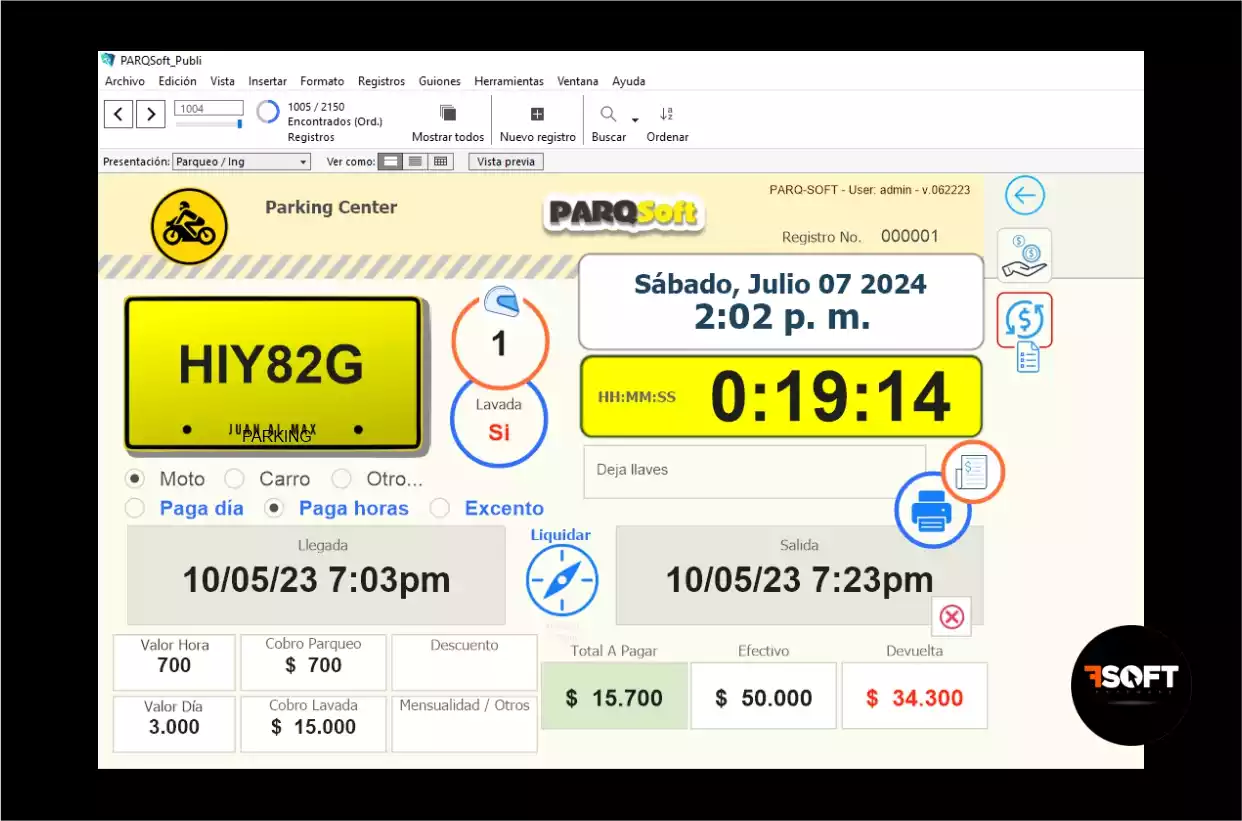Open the Buscar magnifier tool
The image size is (1242, 821).
[x=608, y=114]
